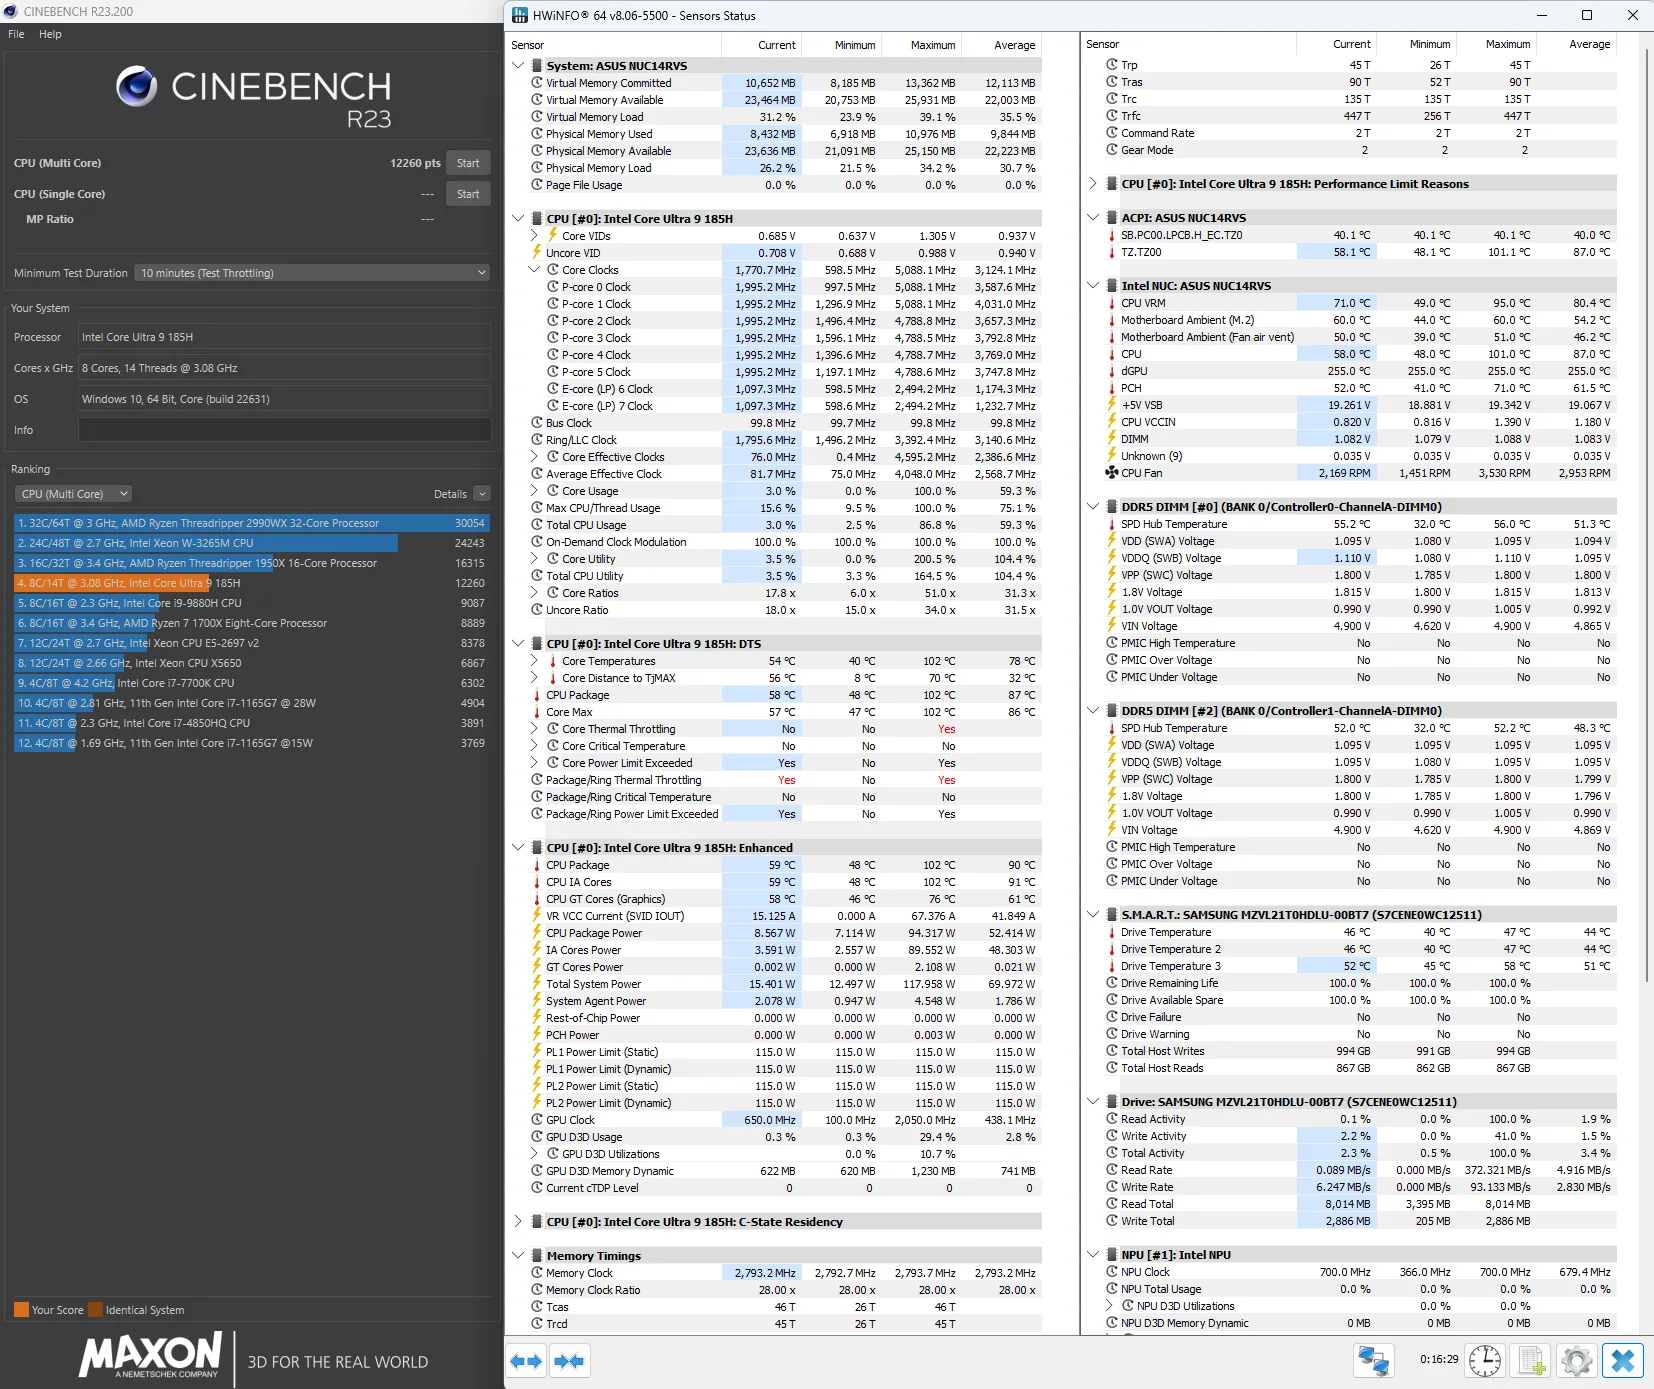Select the Threadripper 2990WX ranking entry
Viewport: 1654px width, 1389px height.
[250, 523]
